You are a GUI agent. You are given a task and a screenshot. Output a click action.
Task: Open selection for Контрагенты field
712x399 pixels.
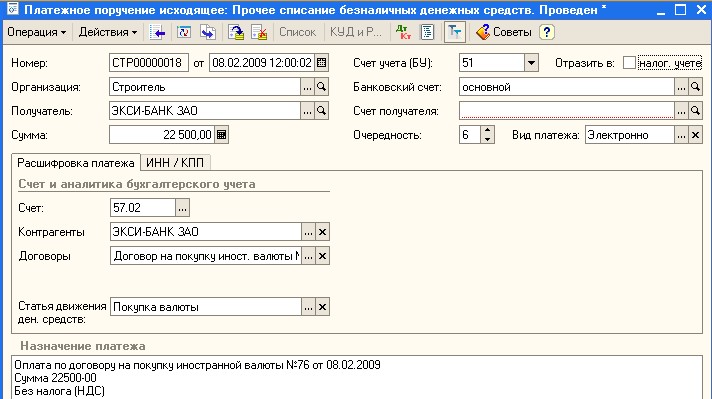click(308, 232)
